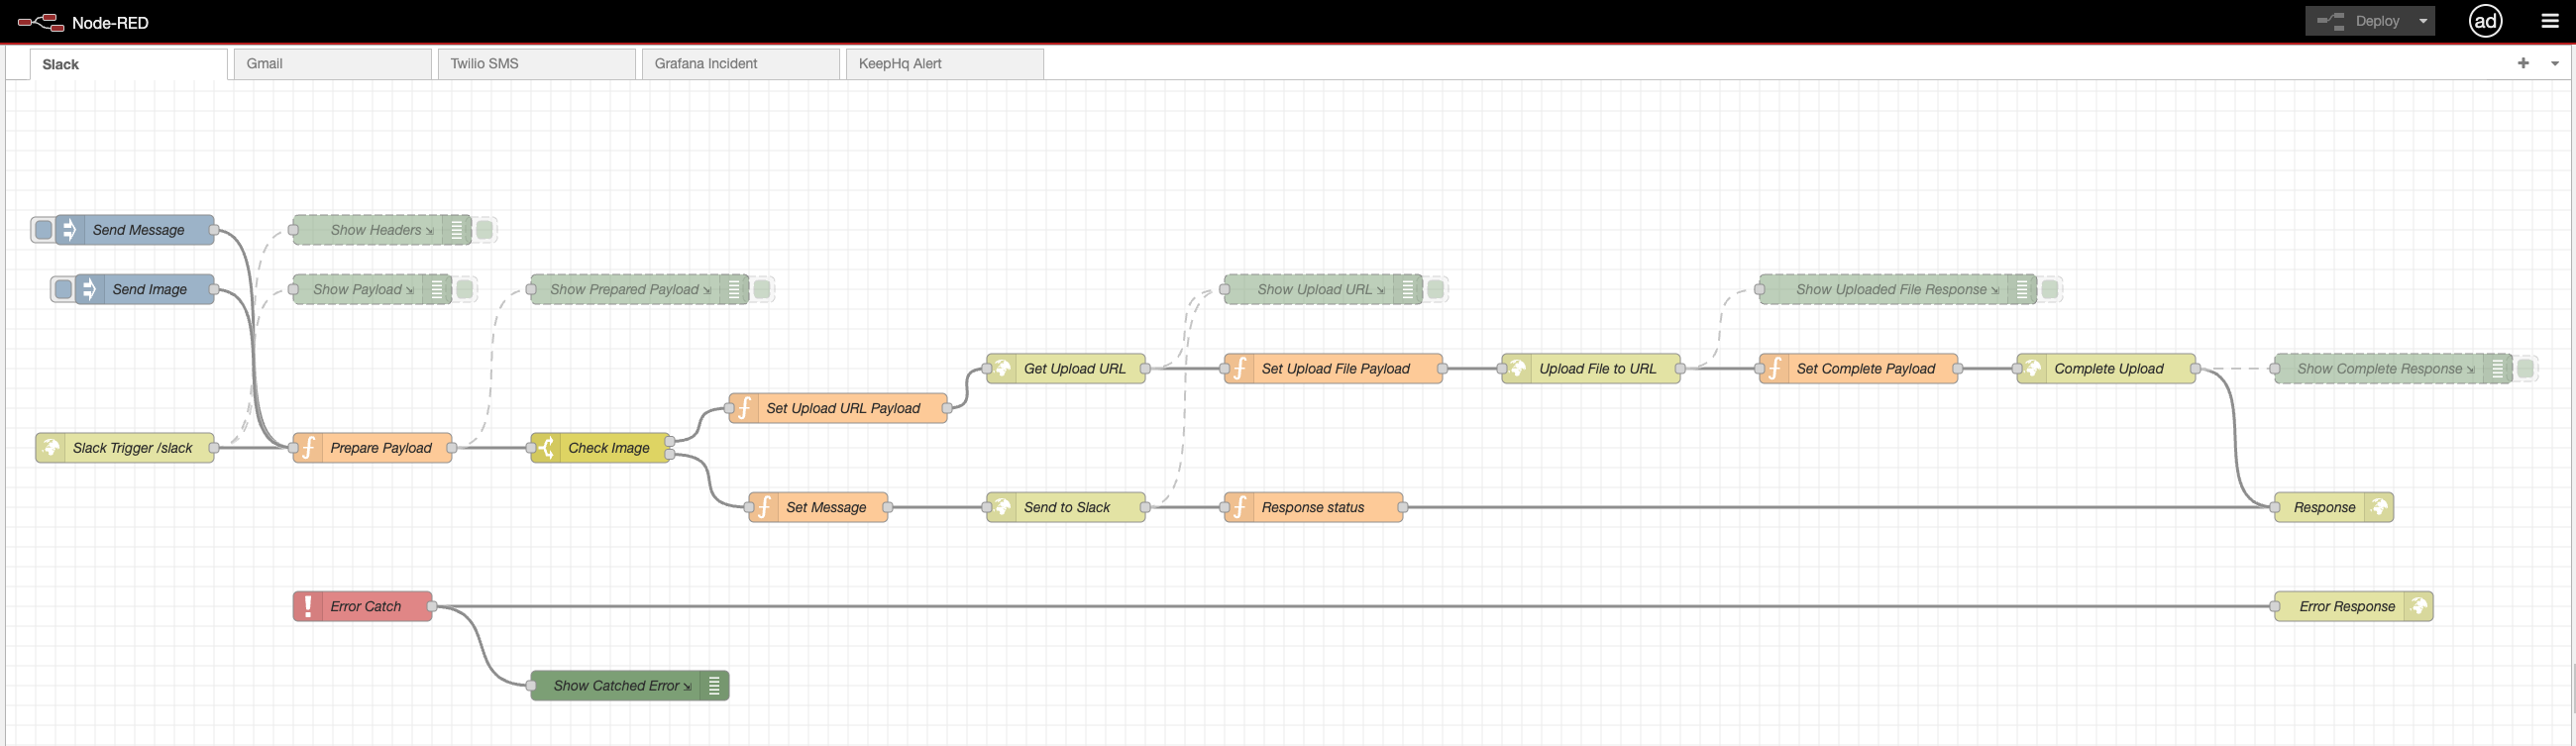
Task: Click the debug icon on Show Catched Error
Action: [714, 685]
